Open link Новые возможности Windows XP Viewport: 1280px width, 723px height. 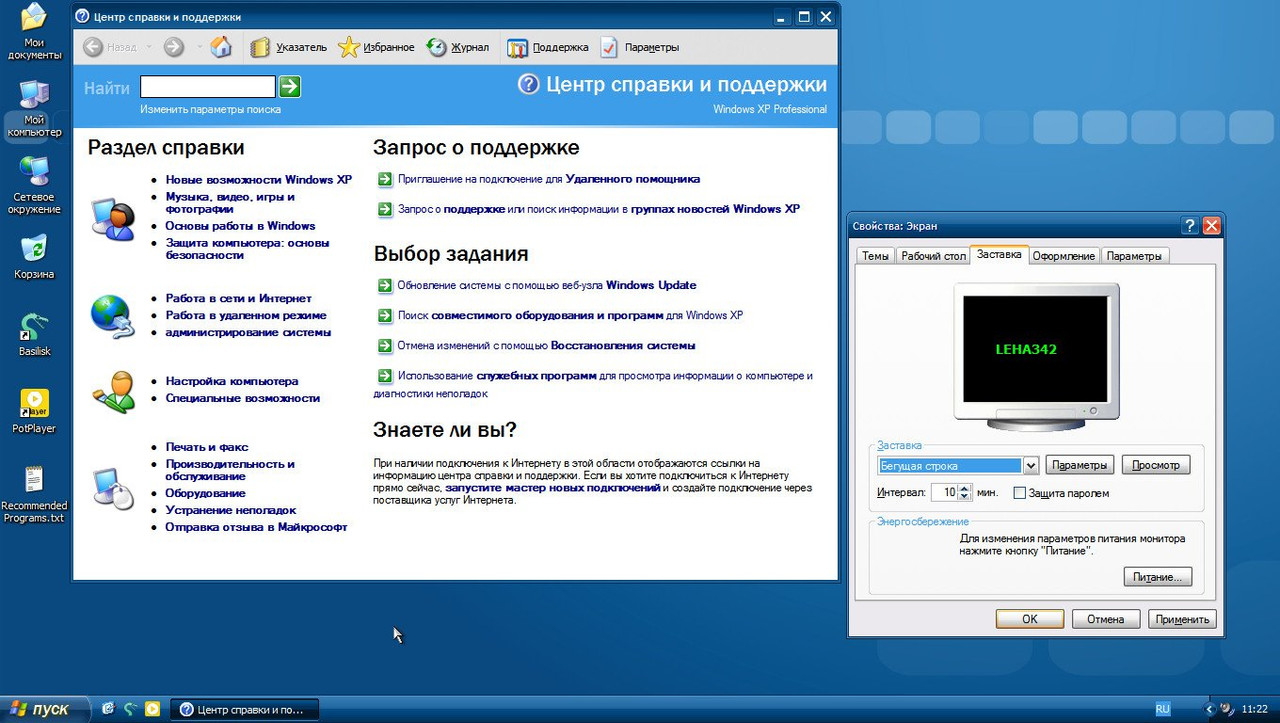click(x=259, y=180)
